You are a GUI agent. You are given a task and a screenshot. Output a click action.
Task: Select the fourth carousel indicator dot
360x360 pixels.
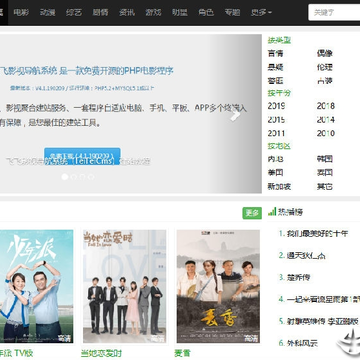91,177
